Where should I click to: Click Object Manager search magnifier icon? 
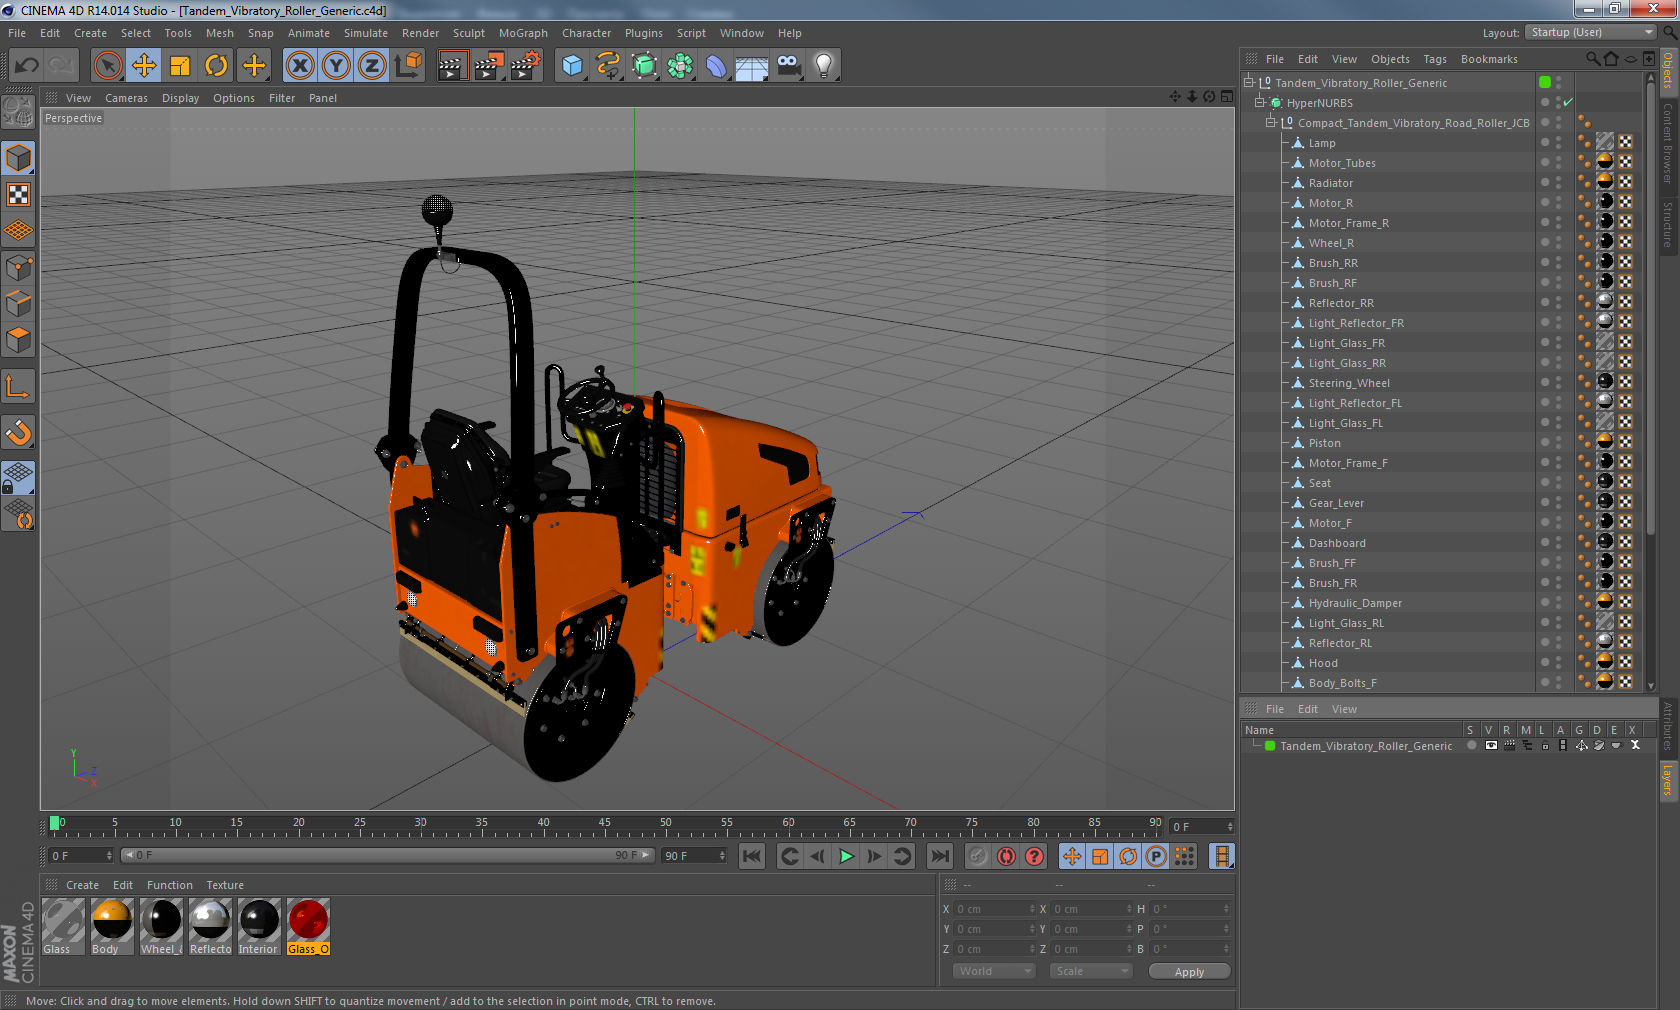(x=1593, y=59)
